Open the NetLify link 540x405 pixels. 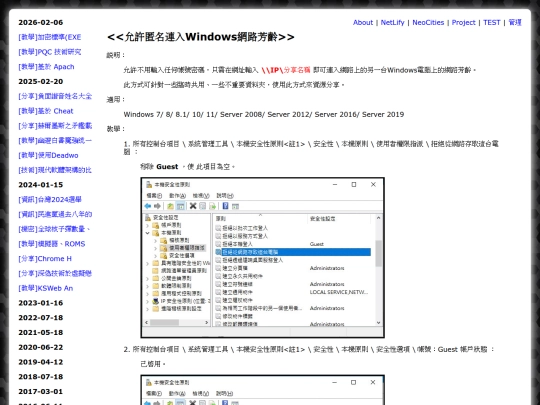tap(392, 22)
